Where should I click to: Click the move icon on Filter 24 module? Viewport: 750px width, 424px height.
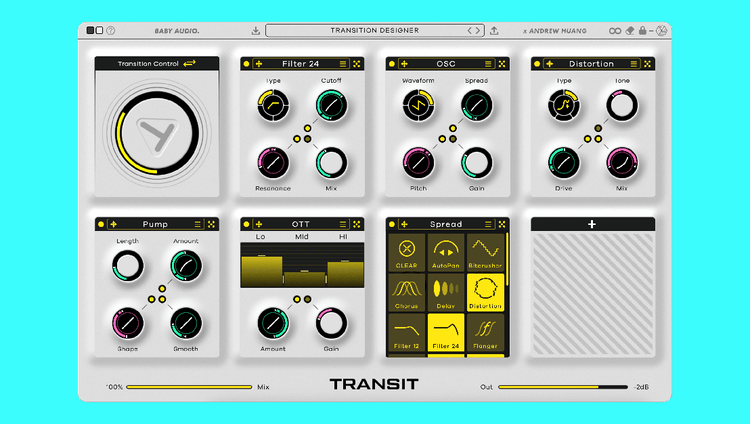tap(259, 64)
